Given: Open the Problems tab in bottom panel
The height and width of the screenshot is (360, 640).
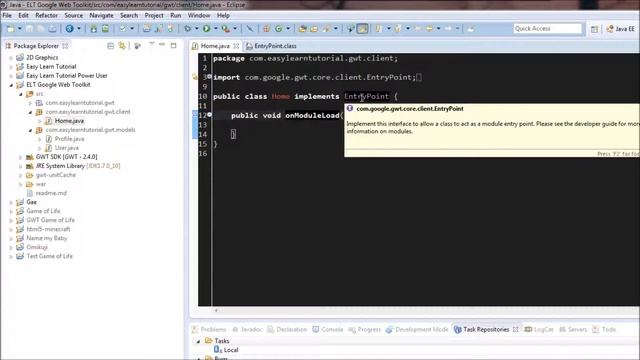Looking at the screenshot, I should tap(213, 329).
